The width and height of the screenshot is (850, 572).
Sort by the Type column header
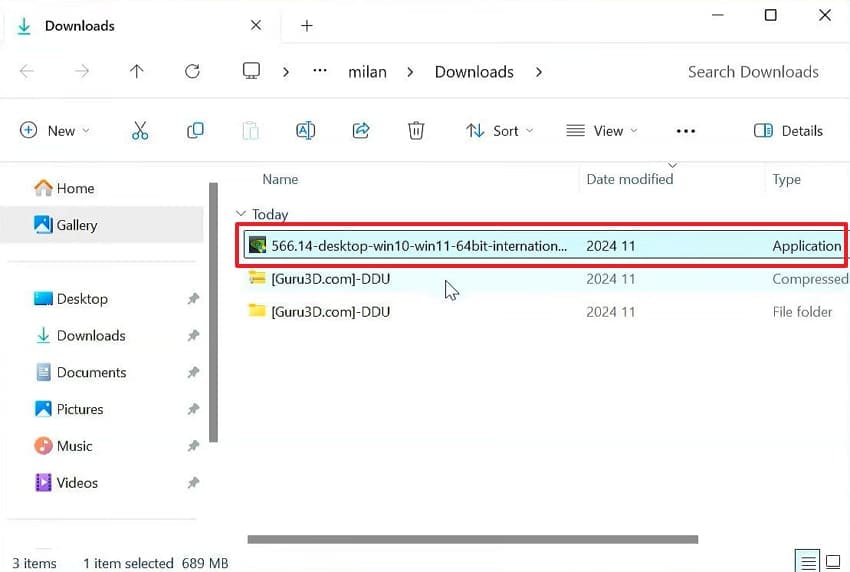point(786,179)
